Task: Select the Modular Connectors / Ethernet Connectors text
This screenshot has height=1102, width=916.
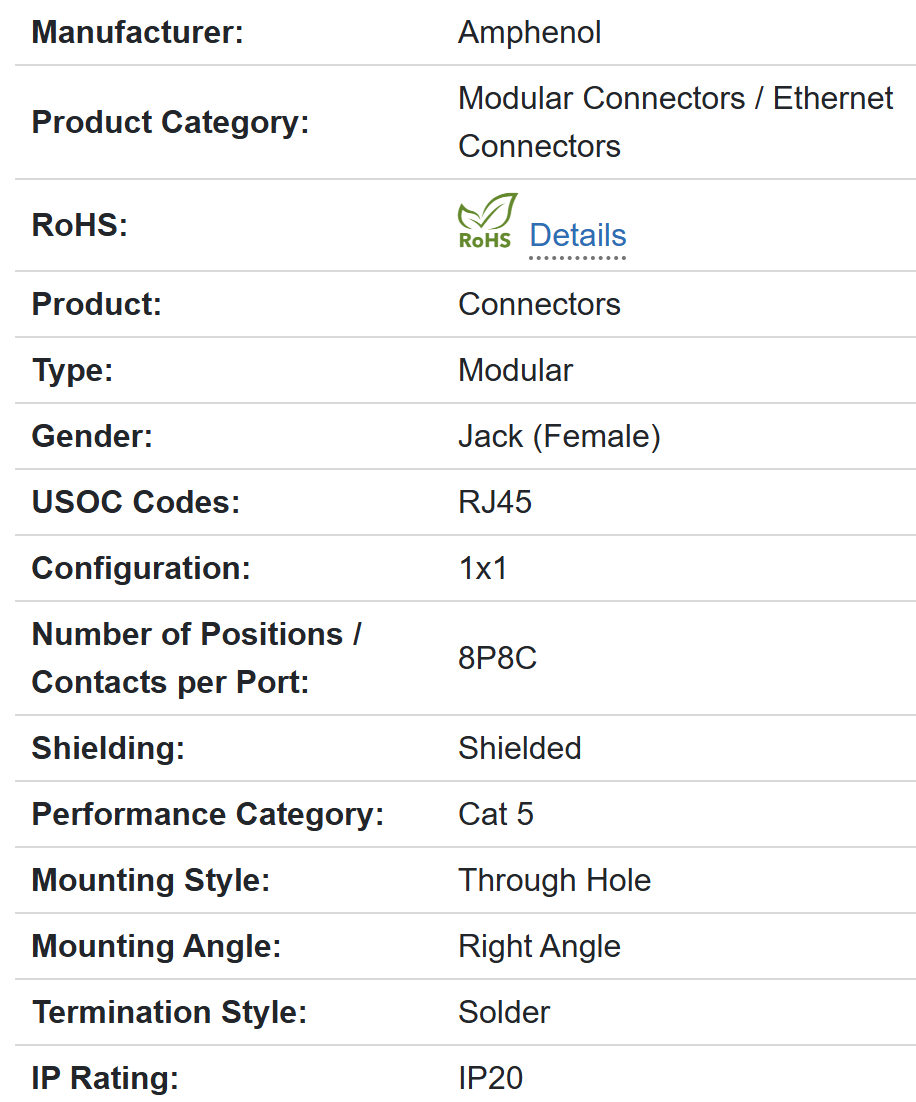Action: [x=675, y=122]
